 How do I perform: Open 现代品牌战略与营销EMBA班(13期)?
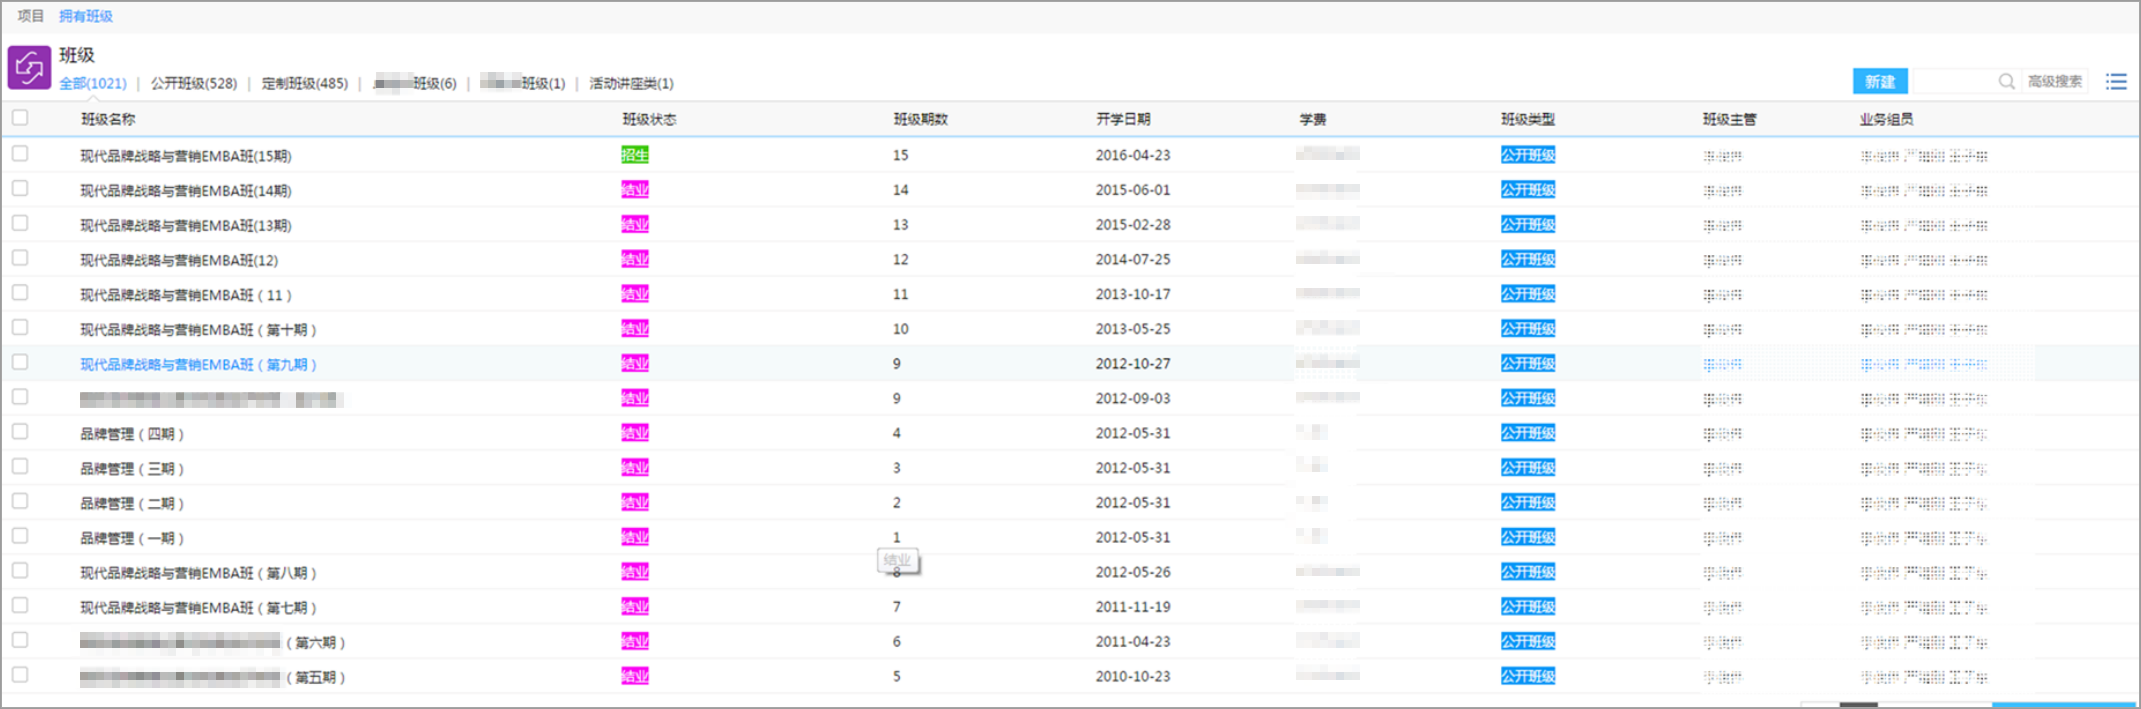pos(186,226)
